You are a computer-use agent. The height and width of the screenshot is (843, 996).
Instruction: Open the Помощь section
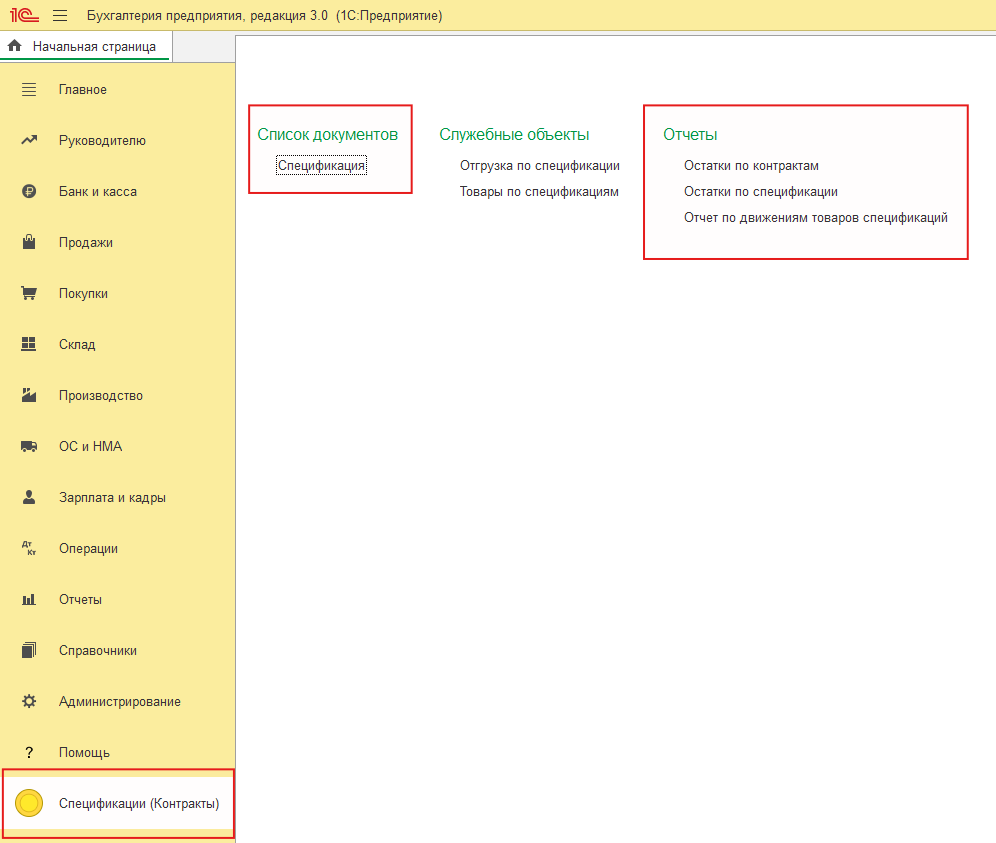[x=118, y=752]
